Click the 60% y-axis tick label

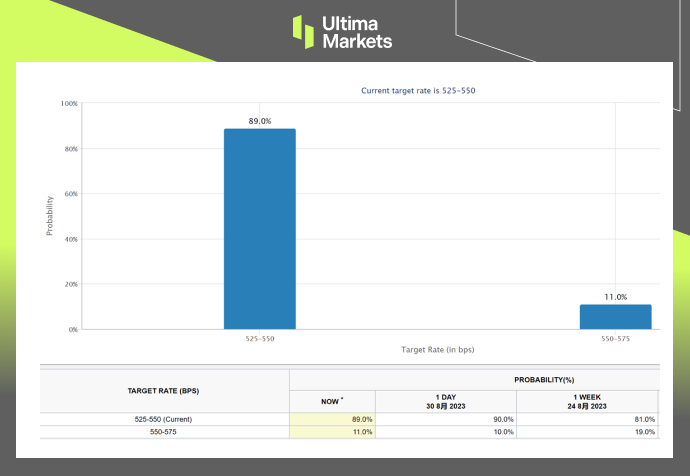tap(71, 194)
